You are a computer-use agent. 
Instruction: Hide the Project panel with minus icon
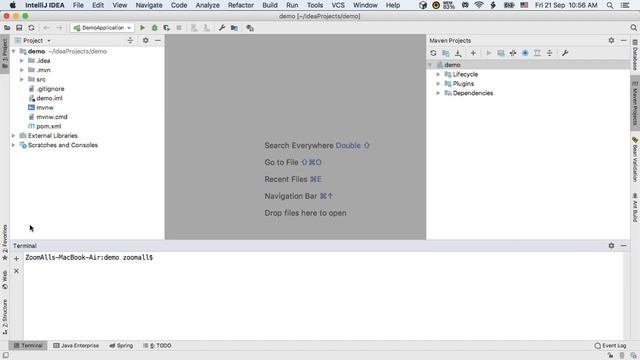(158, 40)
